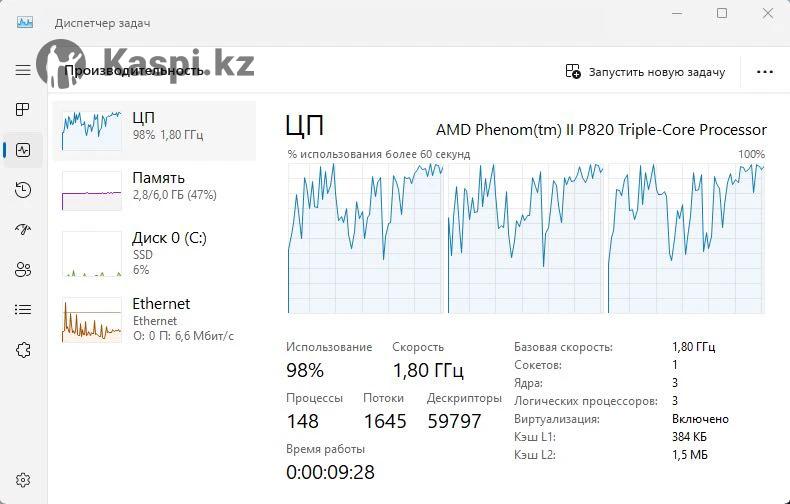The height and width of the screenshot is (504, 790).
Task: Go to the Processes page icon
Action: click(x=23, y=110)
